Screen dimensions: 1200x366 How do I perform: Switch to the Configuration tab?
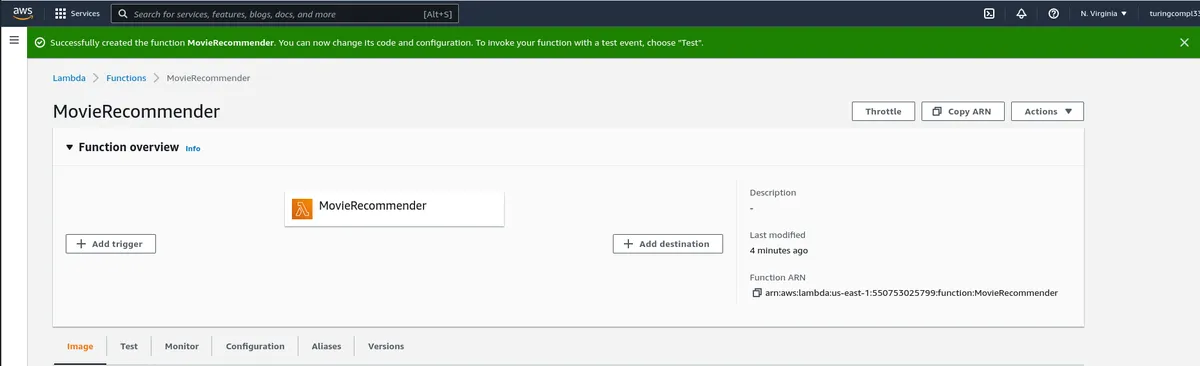(x=255, y=346)
